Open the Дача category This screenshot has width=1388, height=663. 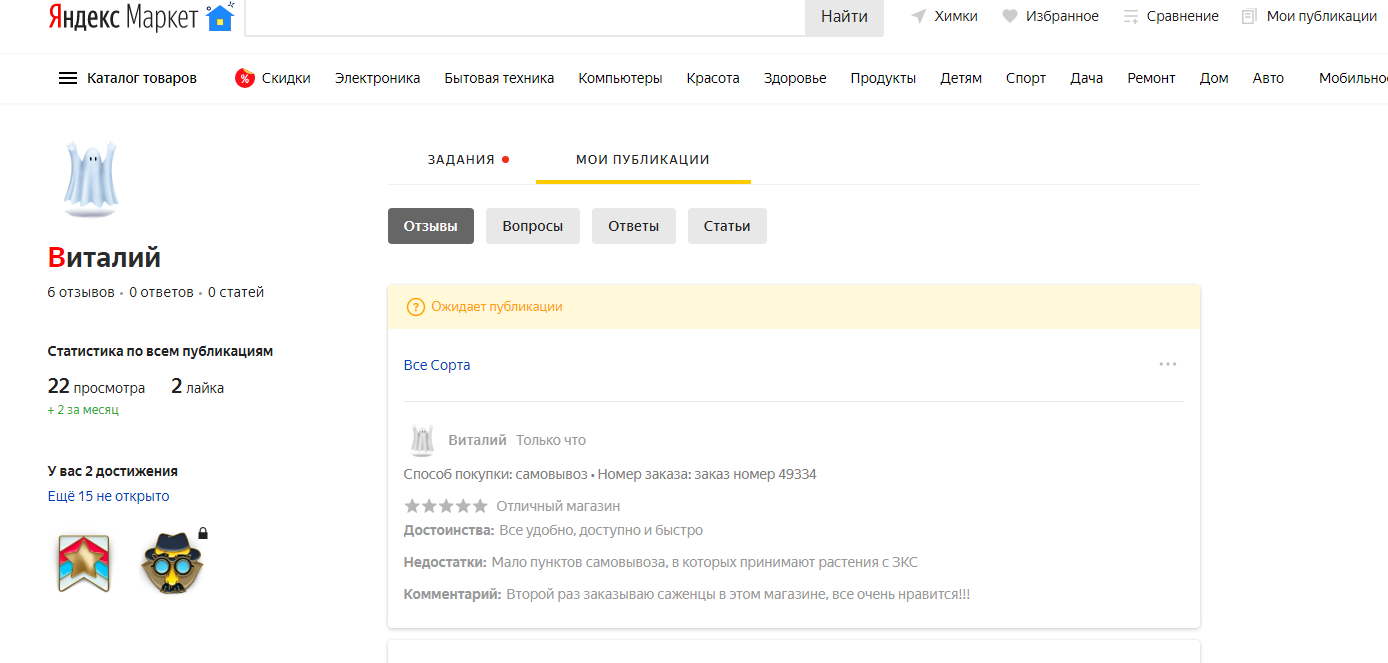[x=1087, y=78]
